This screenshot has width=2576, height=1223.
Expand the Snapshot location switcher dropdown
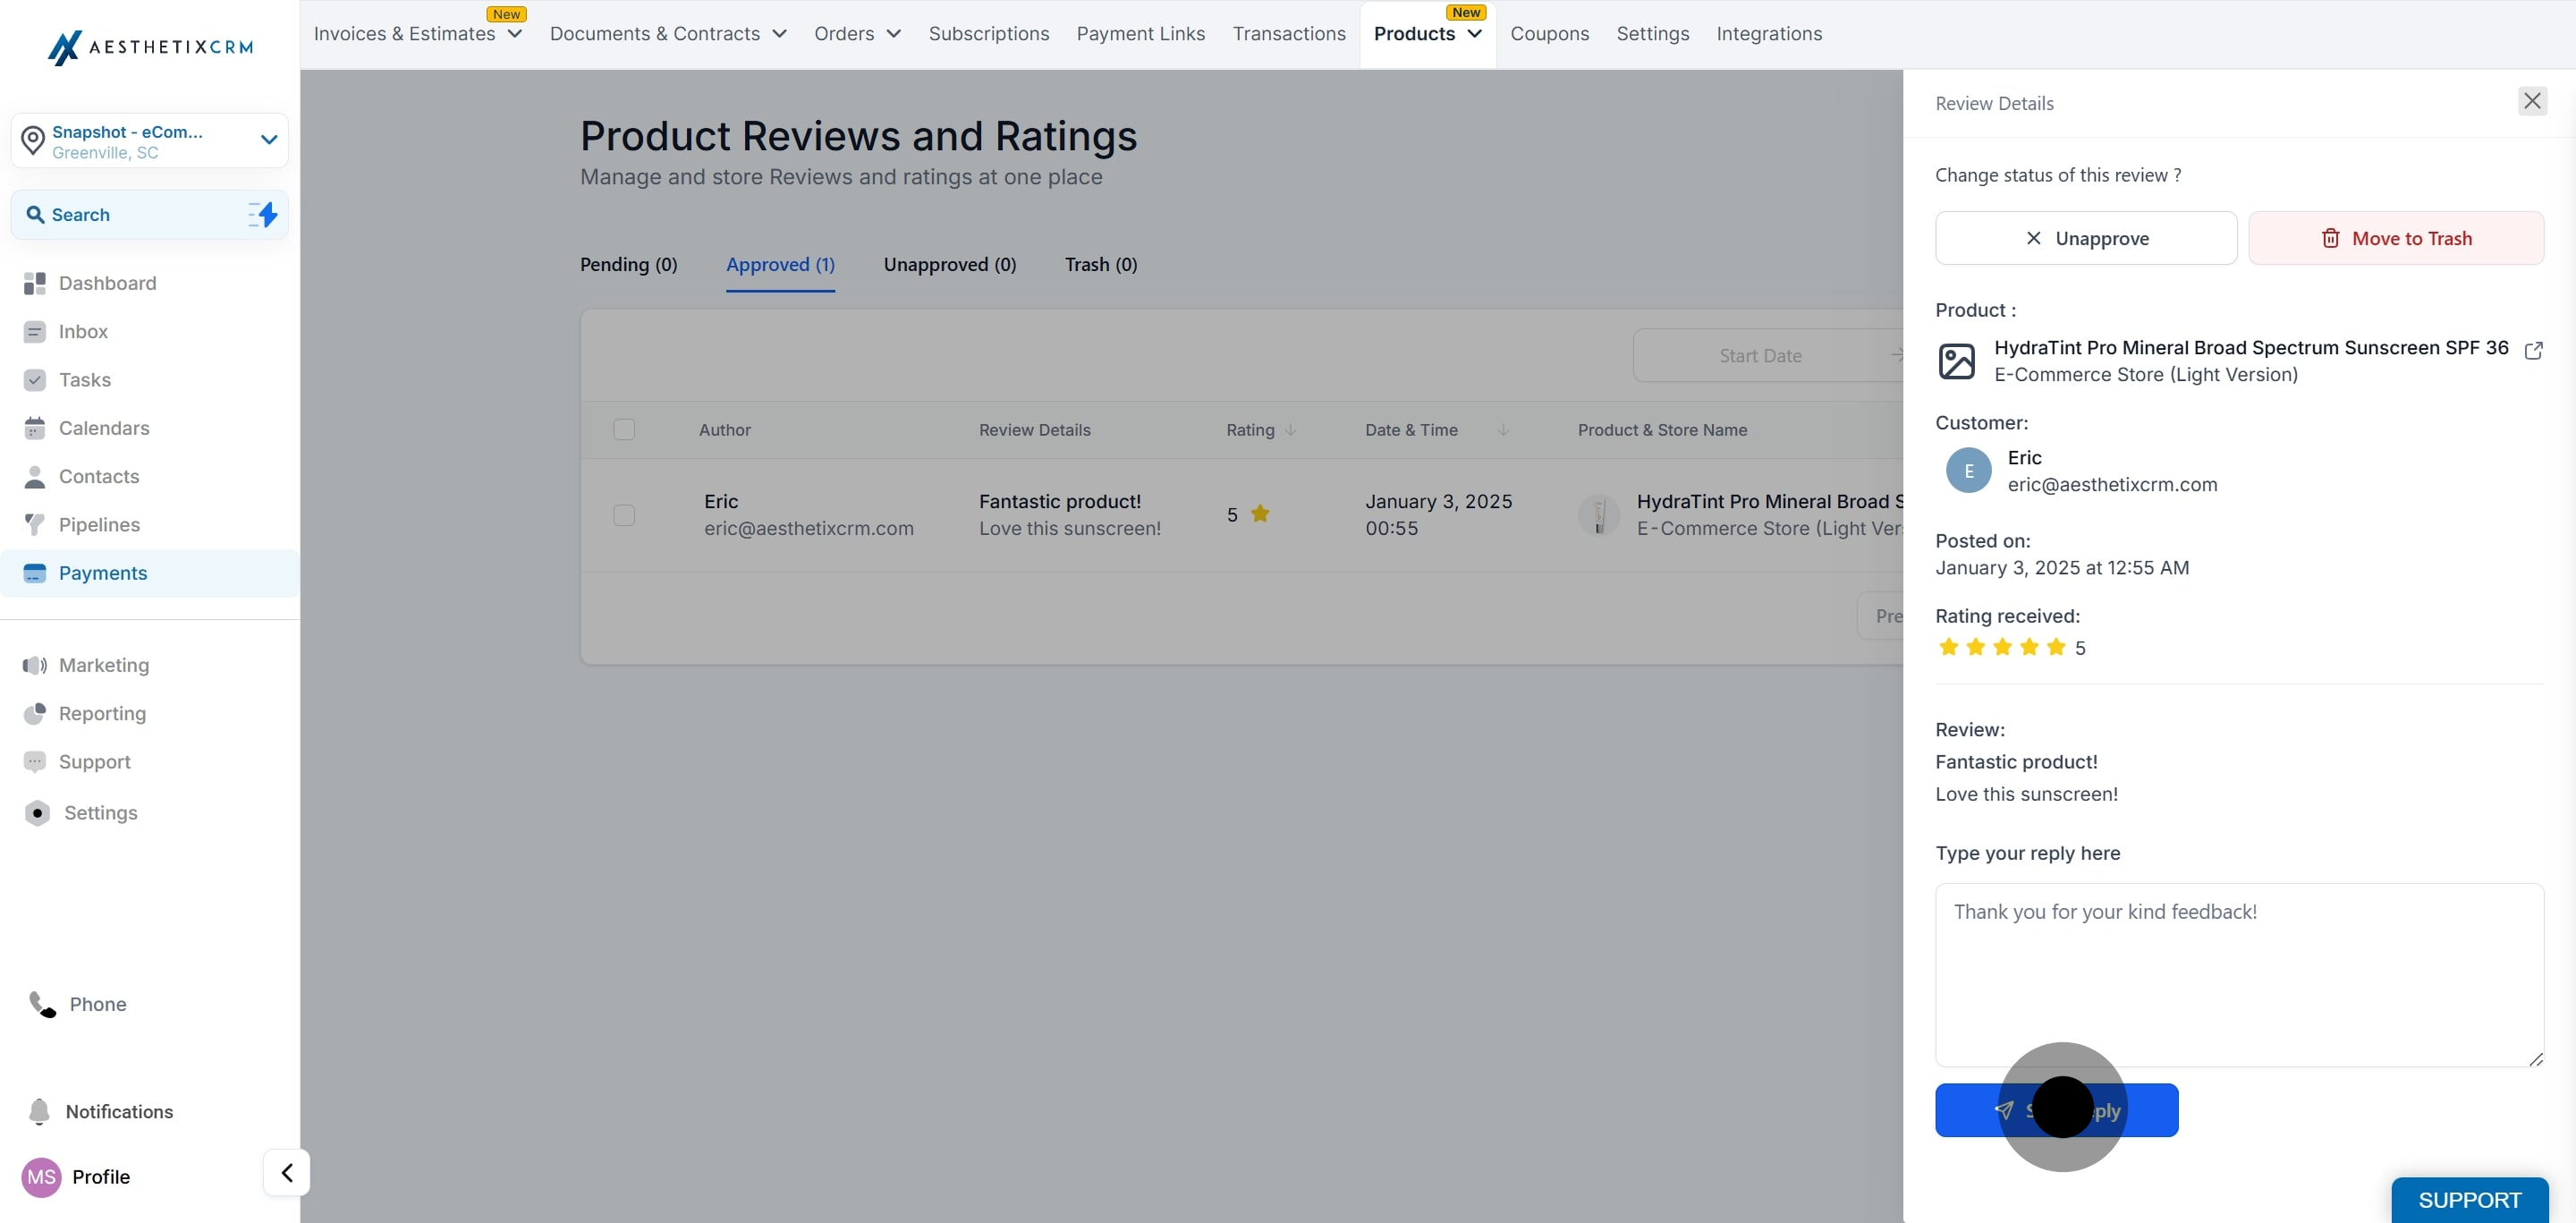tap(268, 140)
